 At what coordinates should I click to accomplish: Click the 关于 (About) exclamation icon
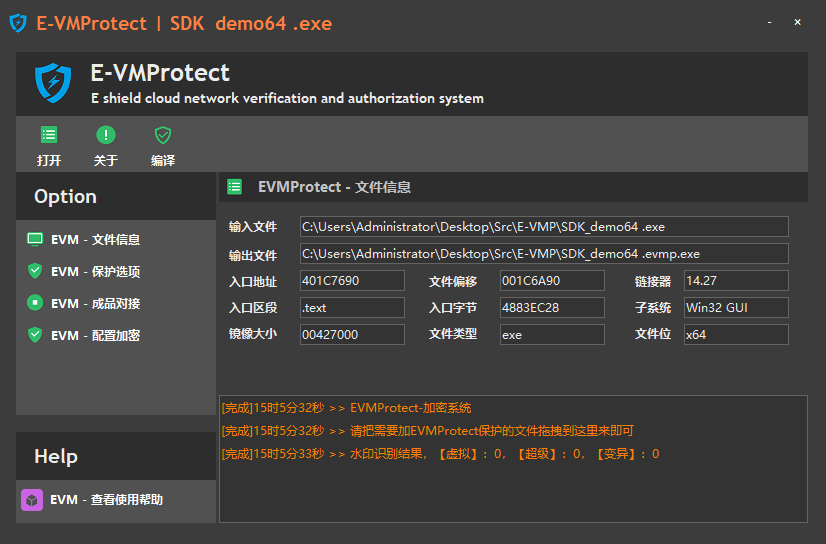coord(106,135)
